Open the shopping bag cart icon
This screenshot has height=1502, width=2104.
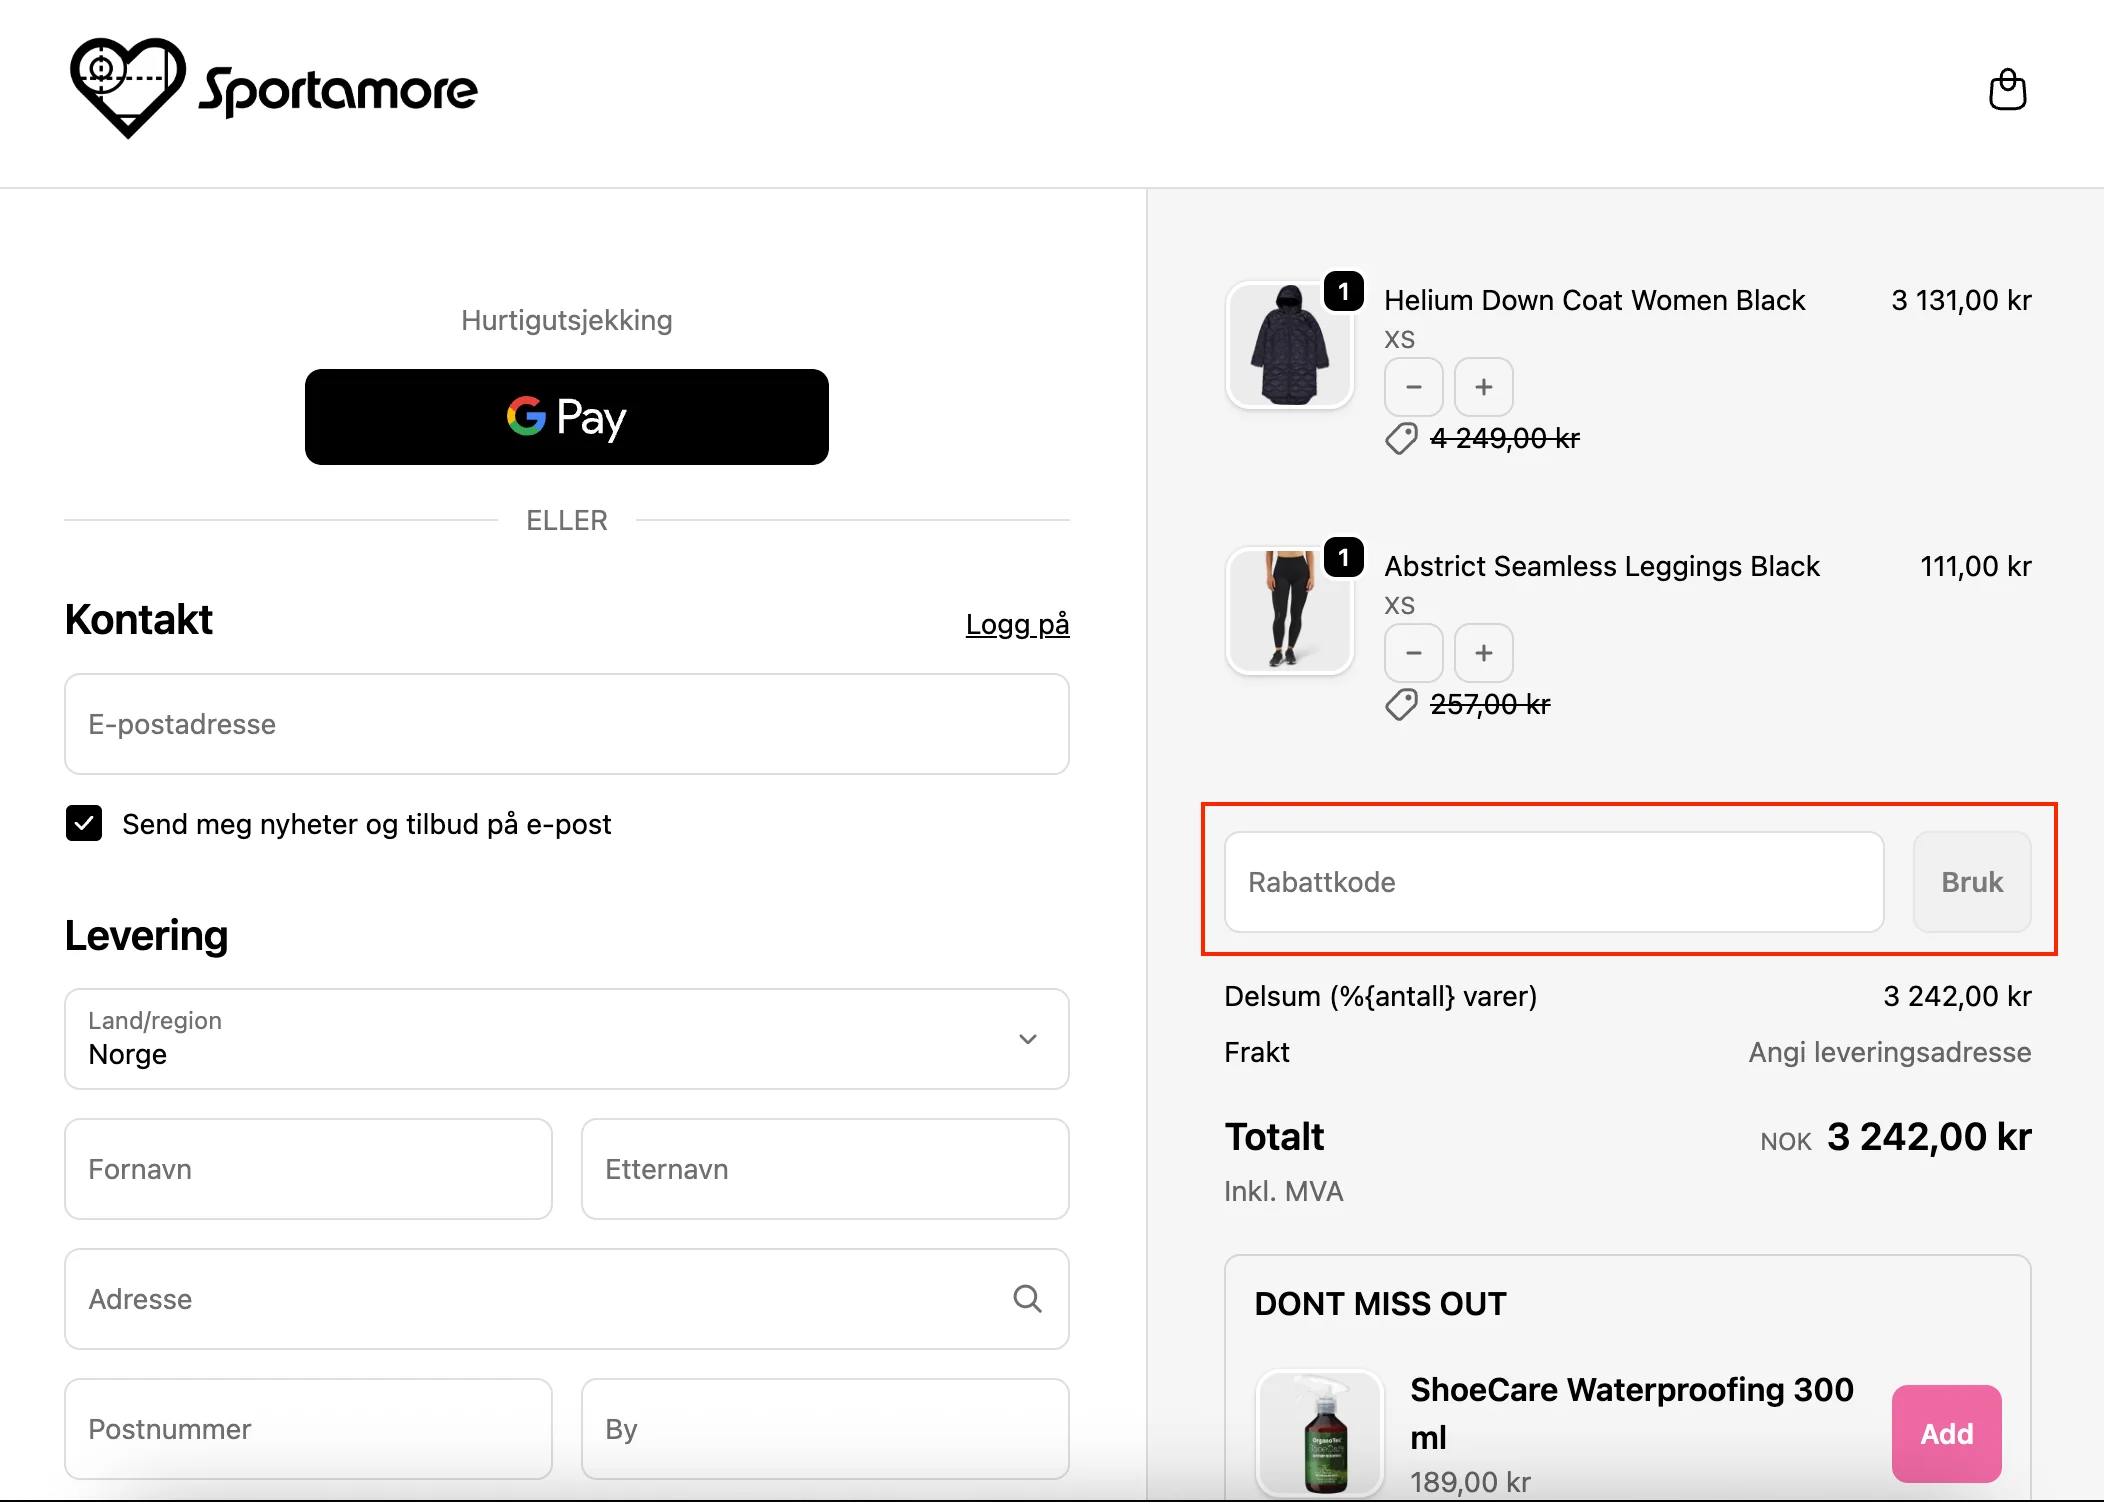2006,90
